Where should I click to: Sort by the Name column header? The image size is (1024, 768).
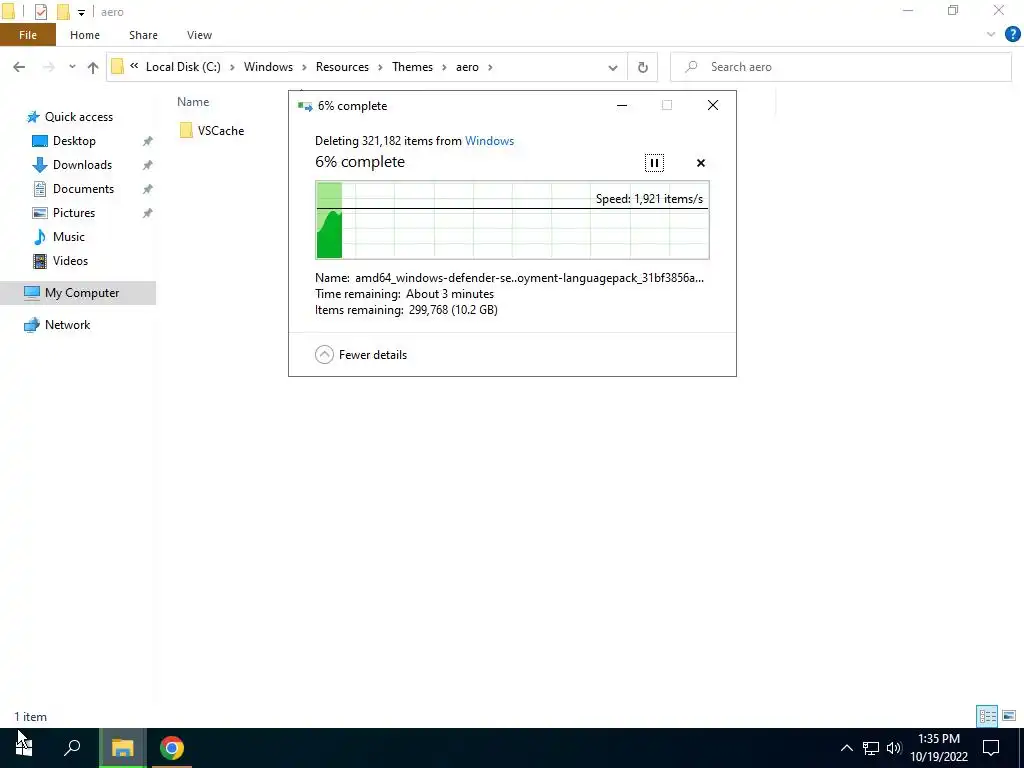193,102
